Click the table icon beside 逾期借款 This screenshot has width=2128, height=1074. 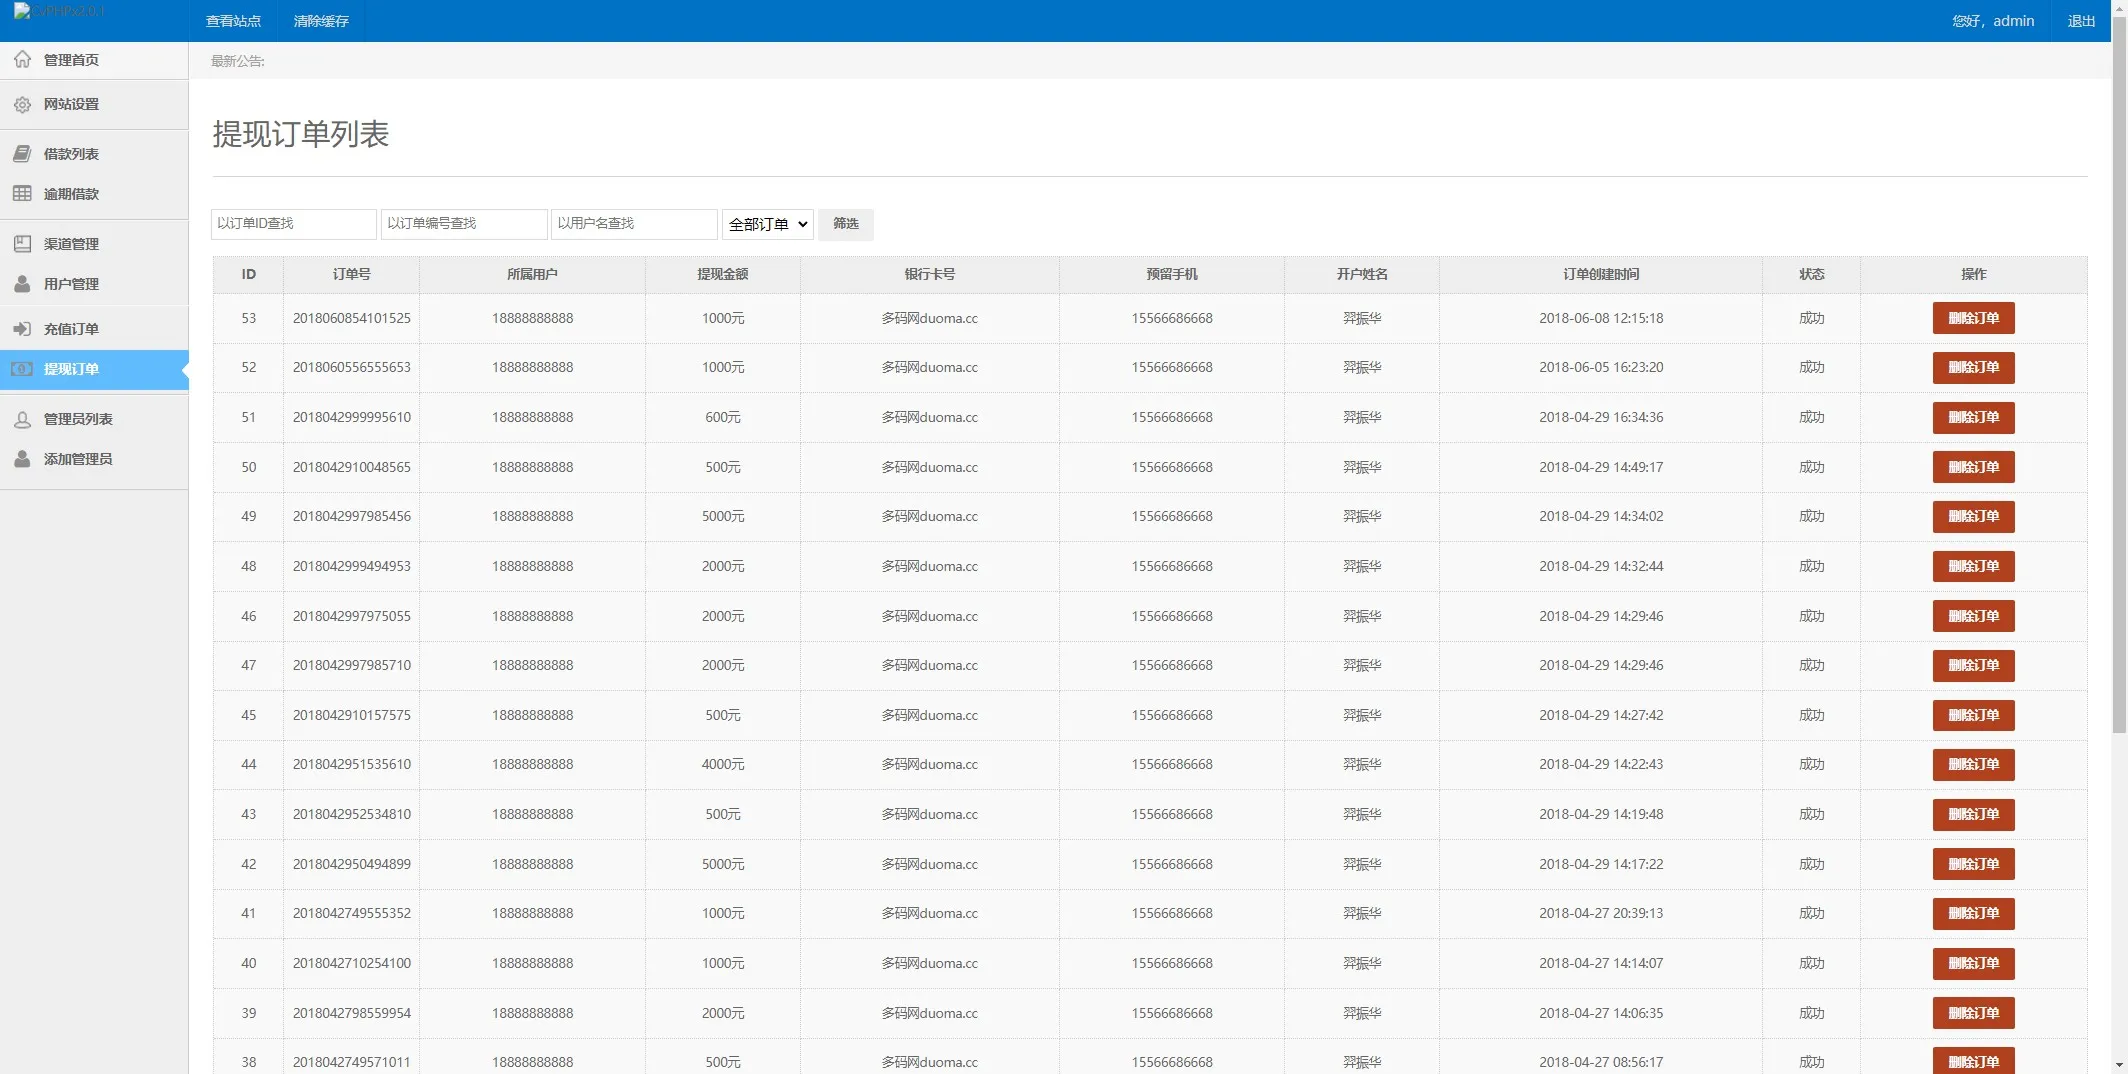[x=22, y=194]
